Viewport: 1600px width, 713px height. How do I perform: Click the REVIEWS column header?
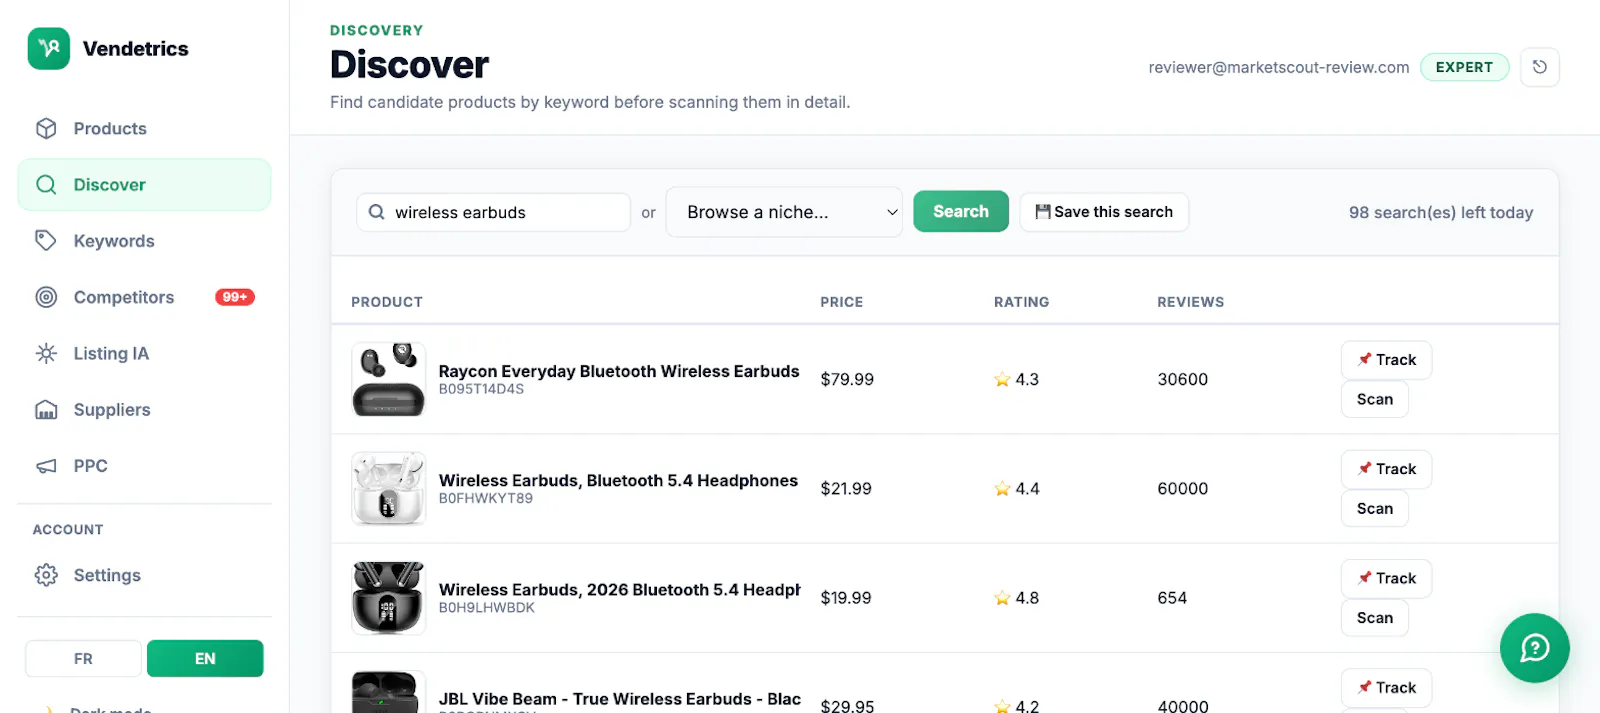pos(1191,302)
